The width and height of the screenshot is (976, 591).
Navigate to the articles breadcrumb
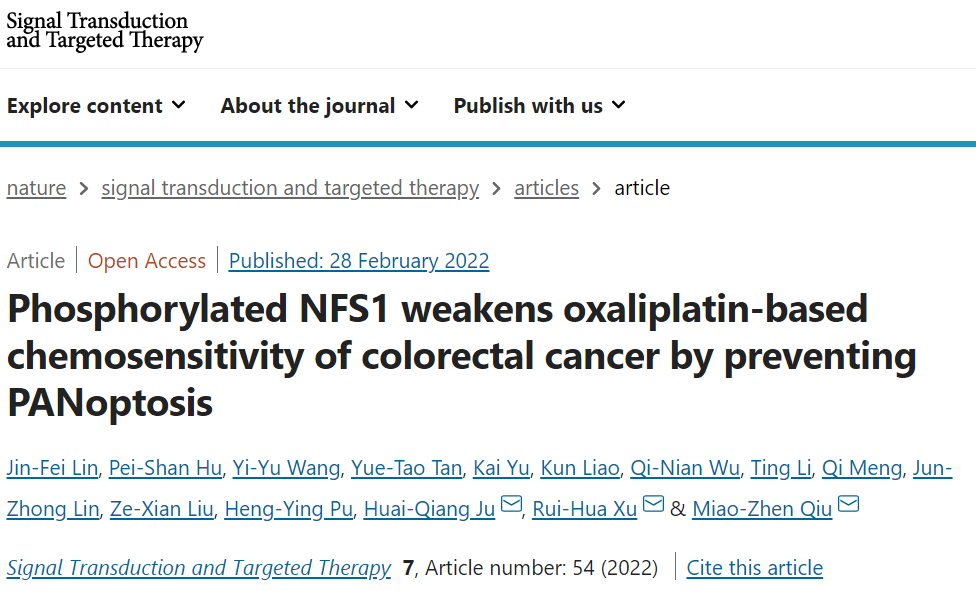coord(547,188)
